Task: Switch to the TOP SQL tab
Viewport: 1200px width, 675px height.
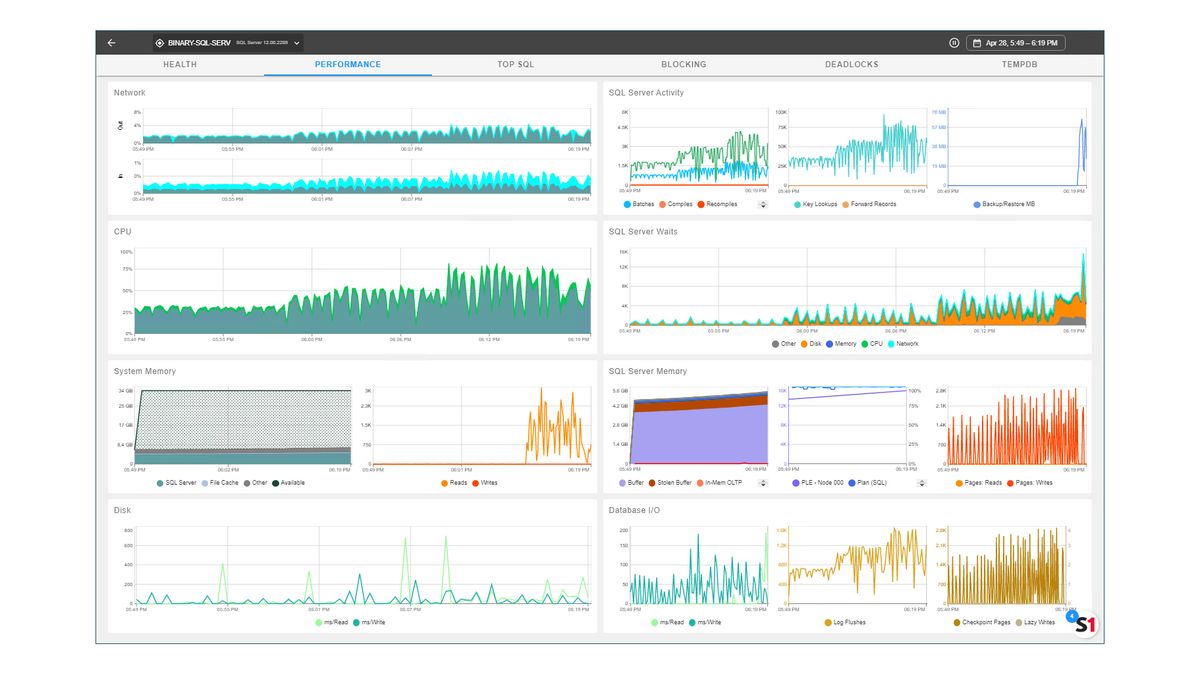Action: tap(517, 64)
